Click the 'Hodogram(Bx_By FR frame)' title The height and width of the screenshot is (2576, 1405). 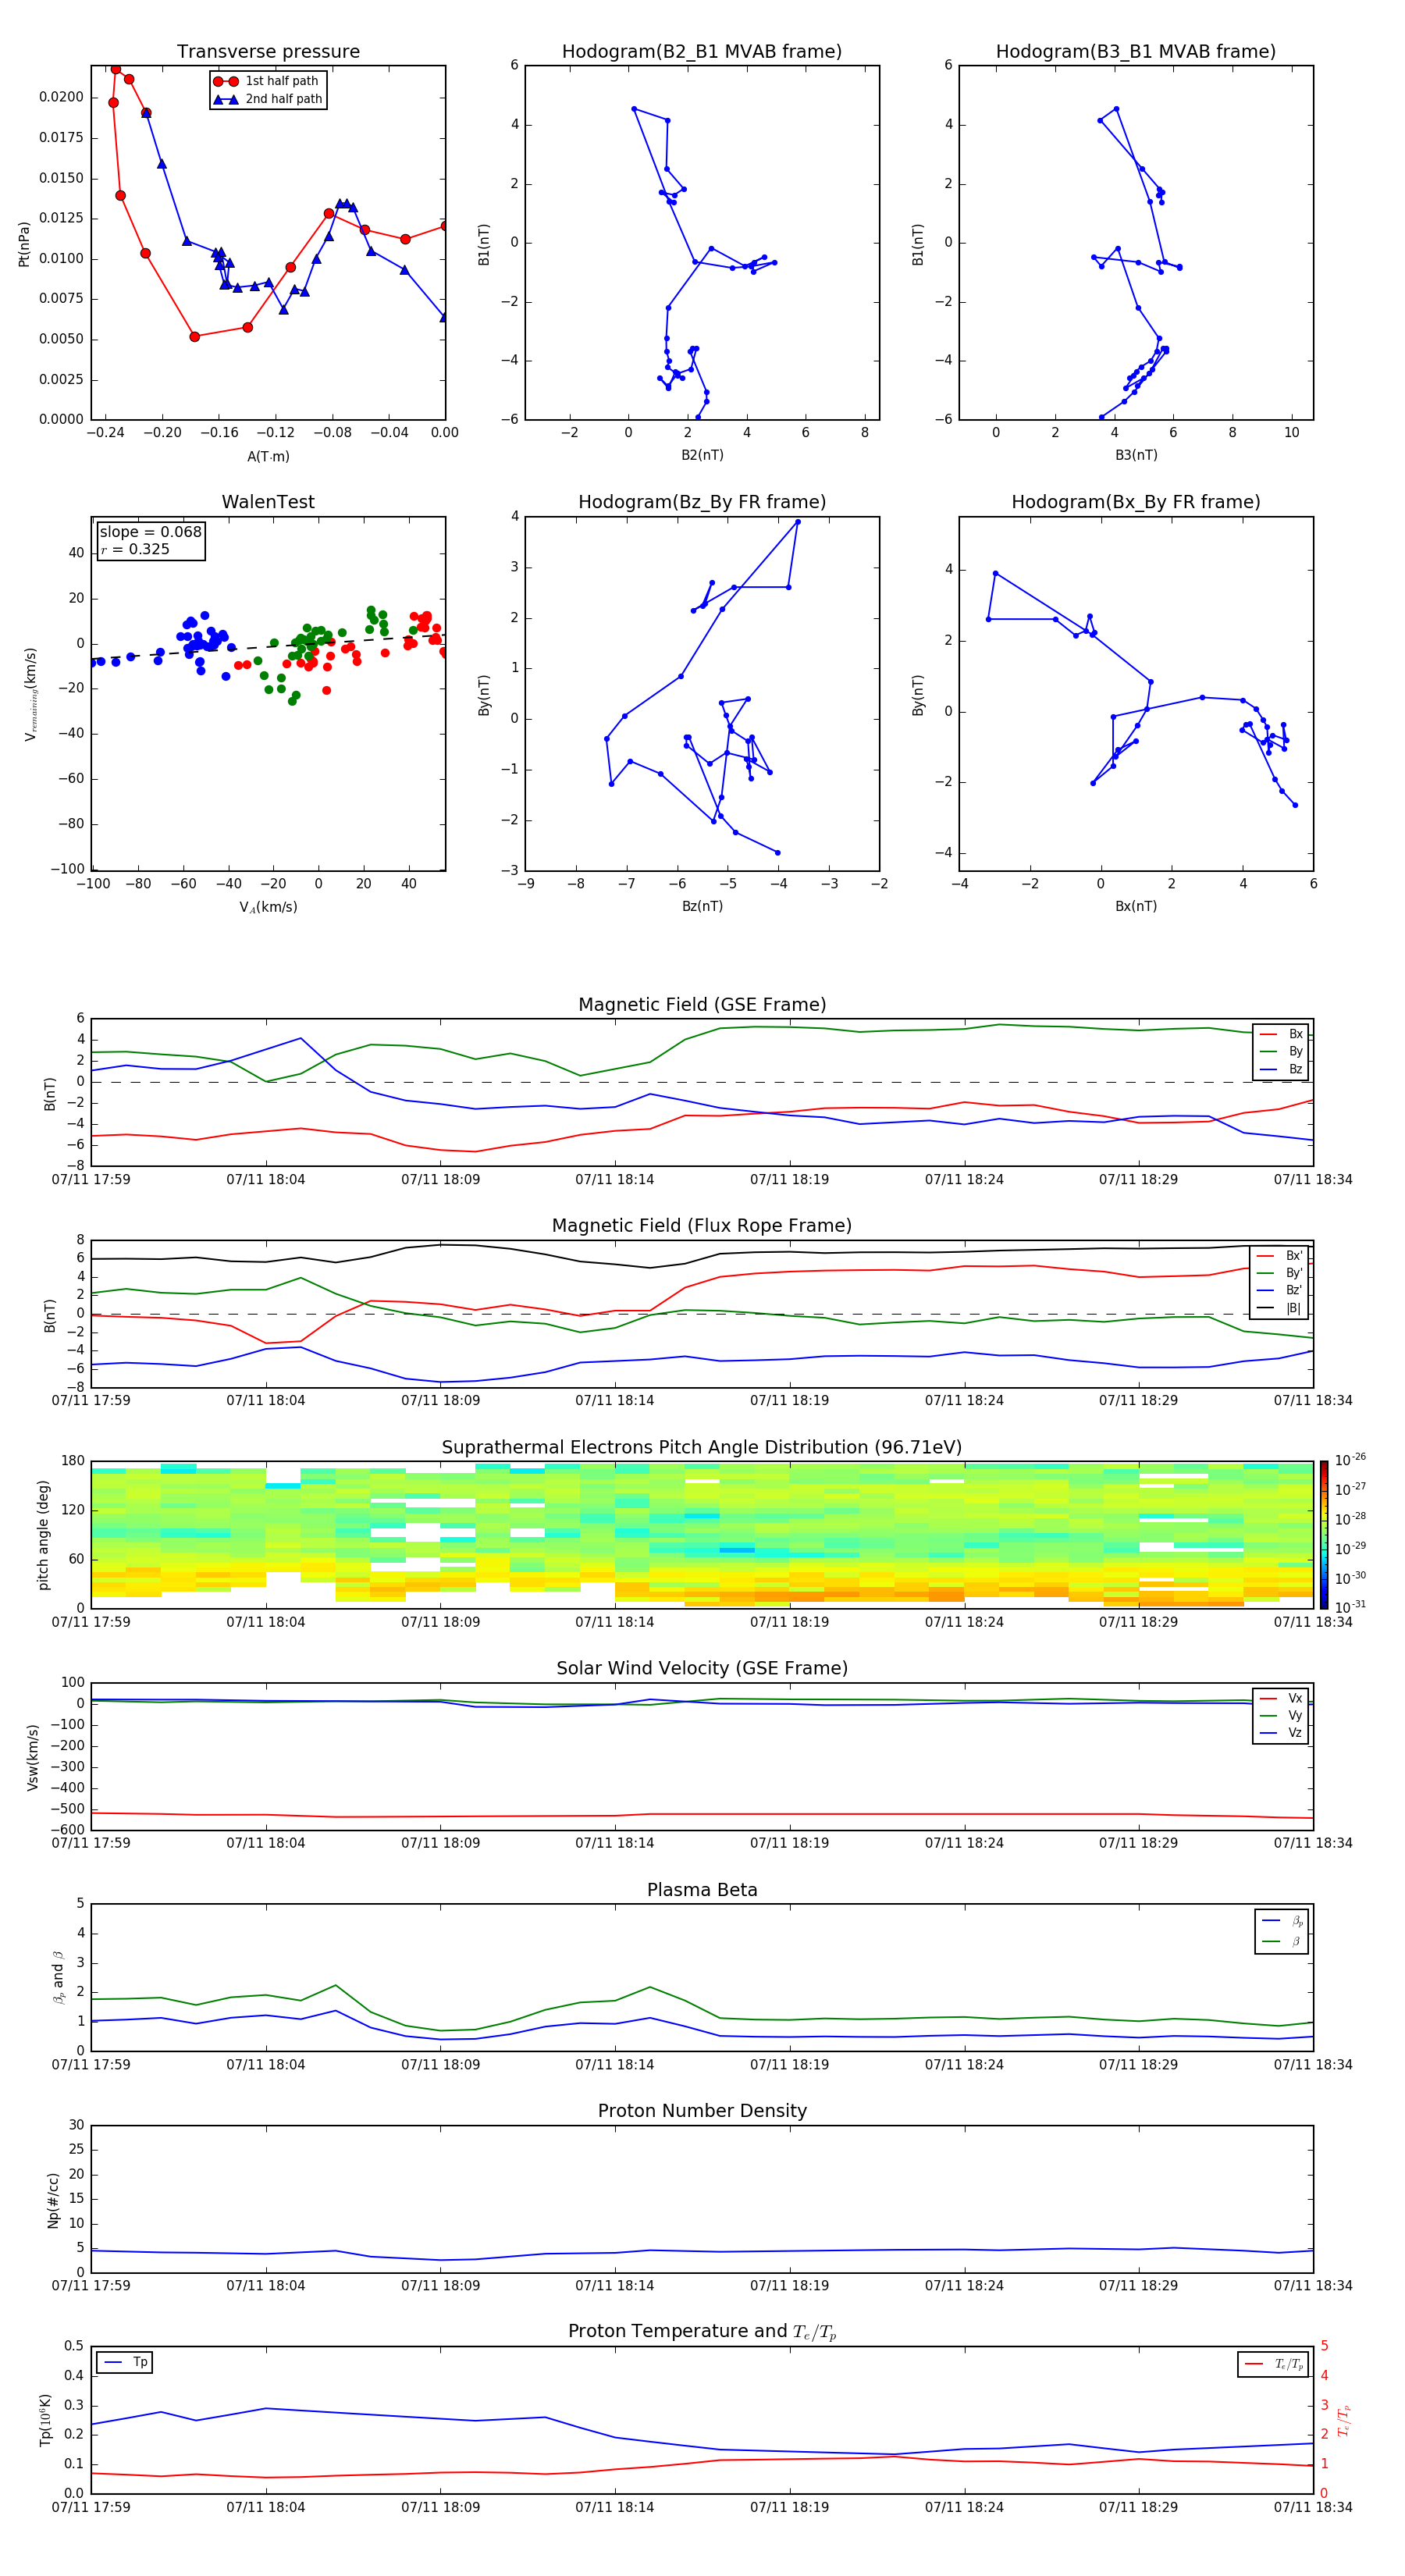click(1136, 502)
